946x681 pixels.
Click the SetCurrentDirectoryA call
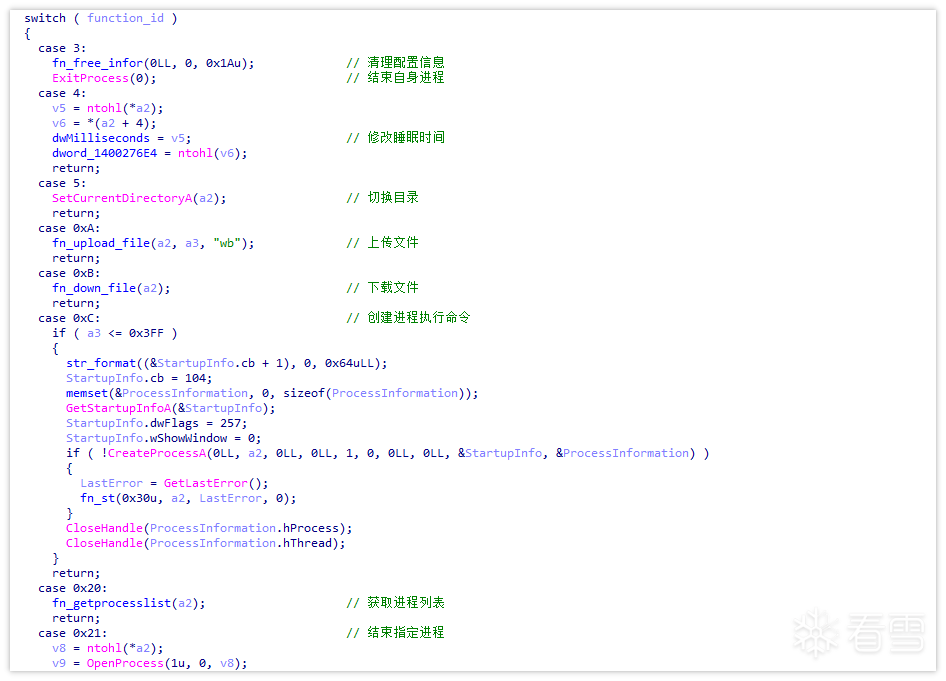tap(139, 198)
